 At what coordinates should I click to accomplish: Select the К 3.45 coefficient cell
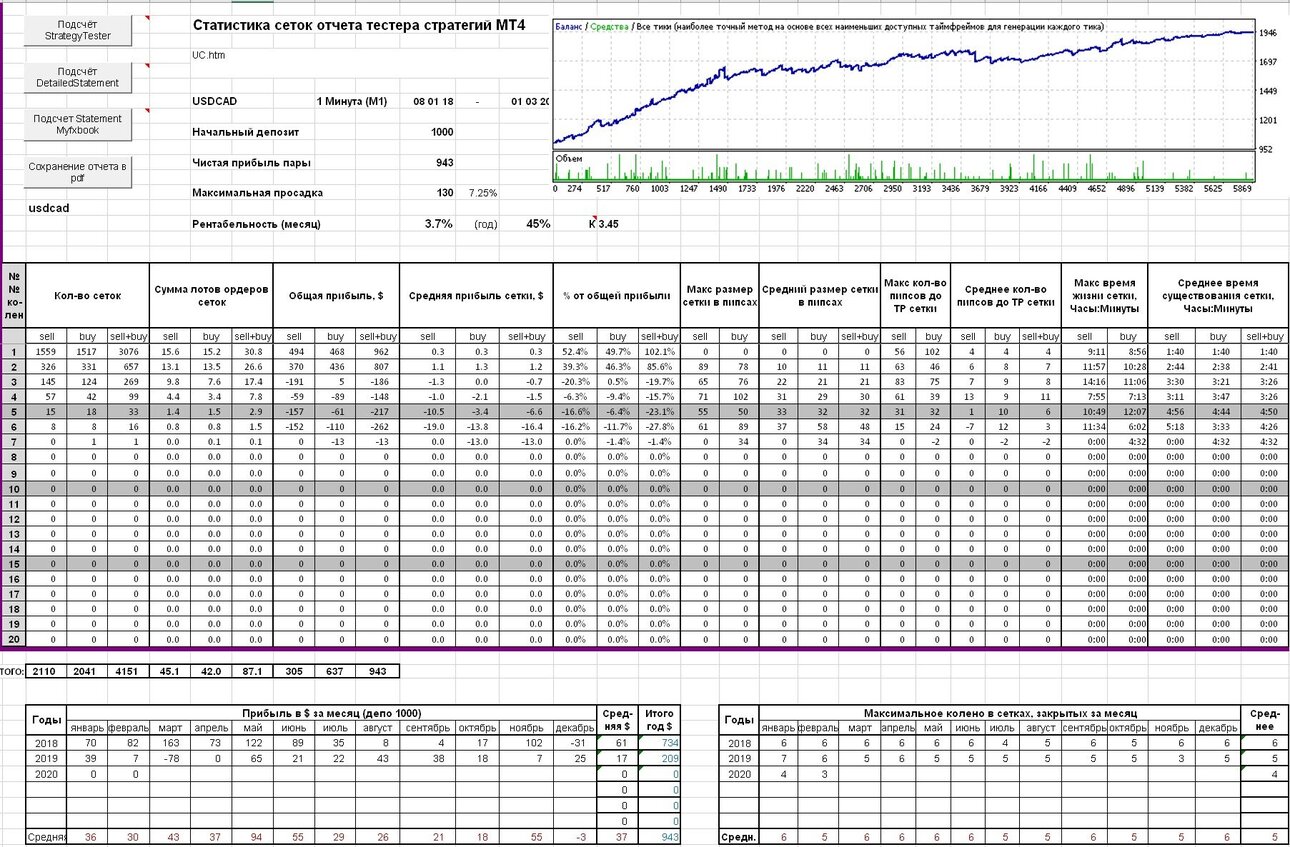pyautogui.click(x=604, y=224)
